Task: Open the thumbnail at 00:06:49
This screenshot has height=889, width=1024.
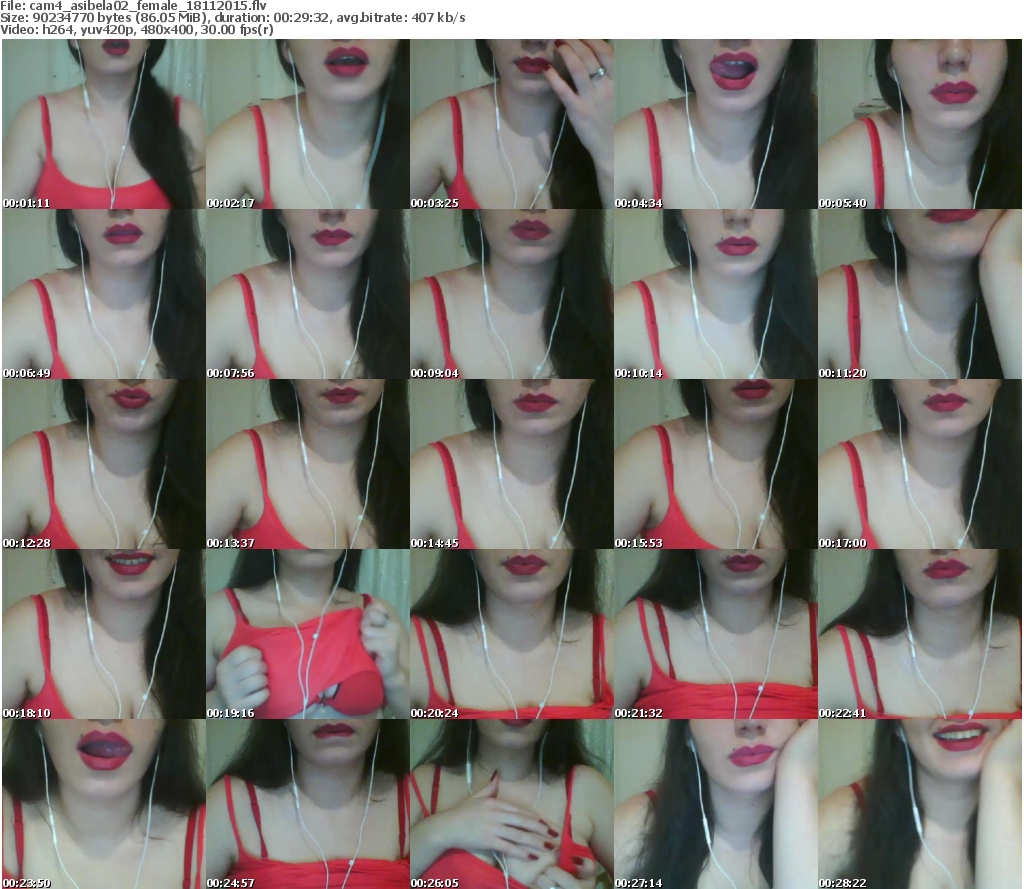Action: point(104,294)
